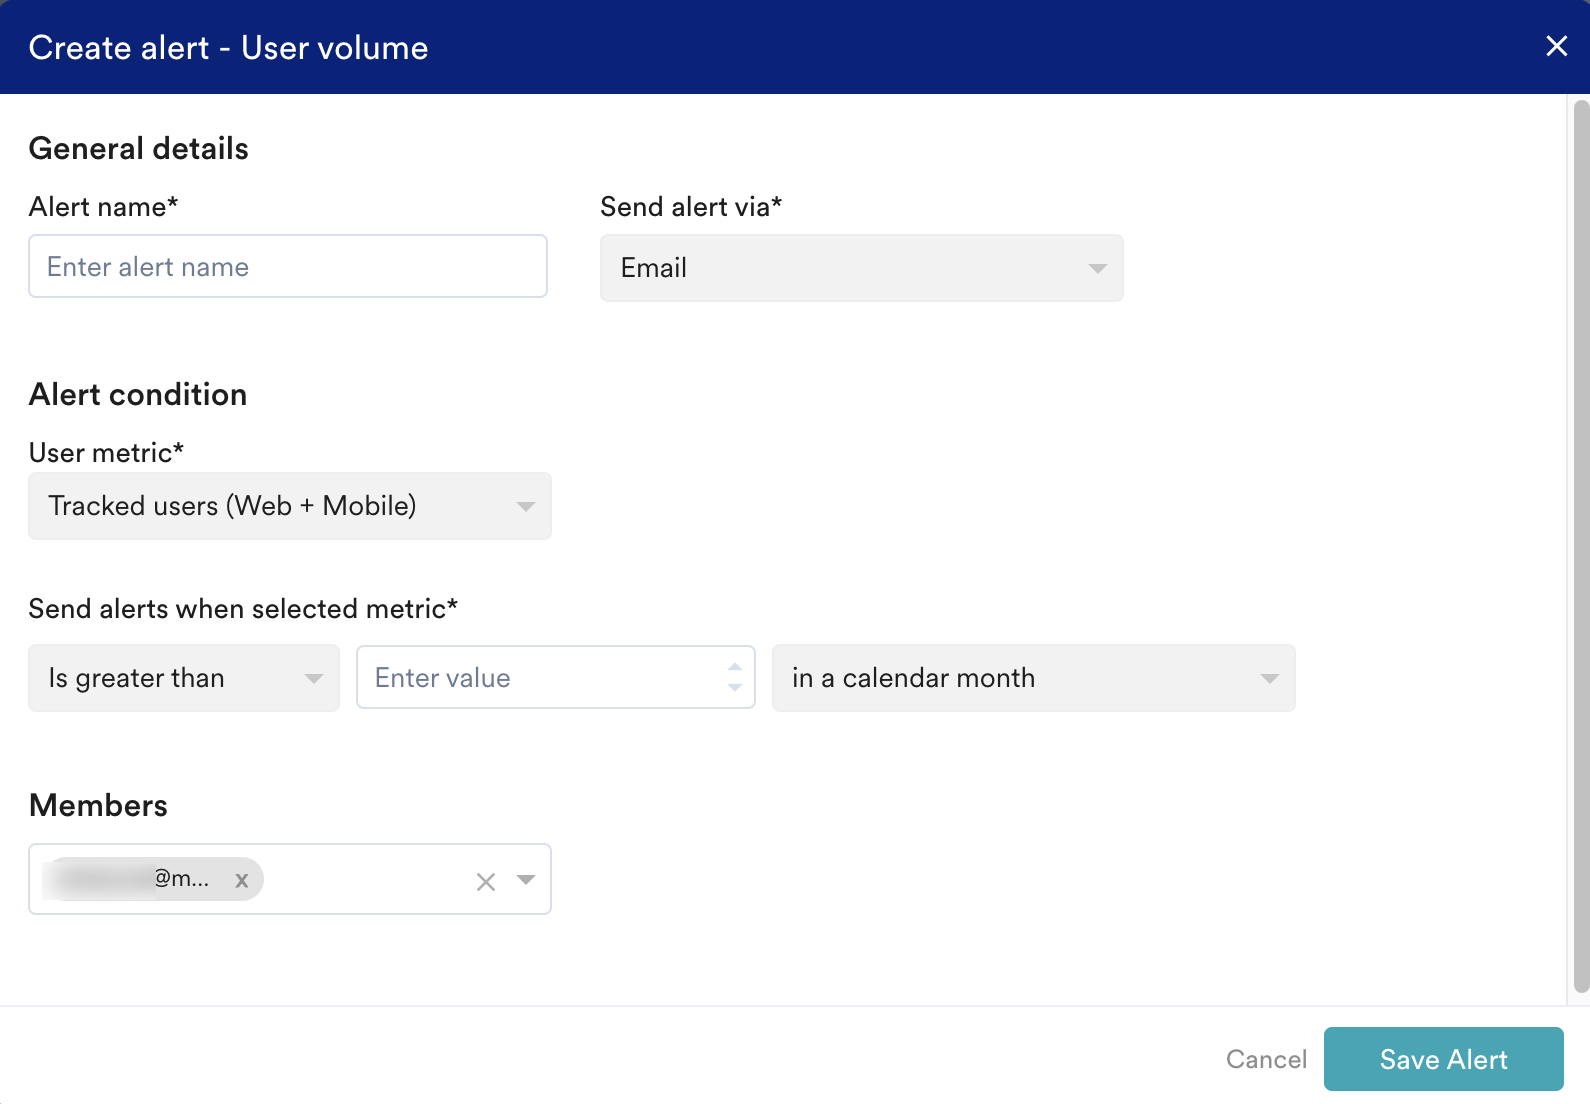Click the Enter value number field
1590x1104 pixels.
click(x=540, y=678)
